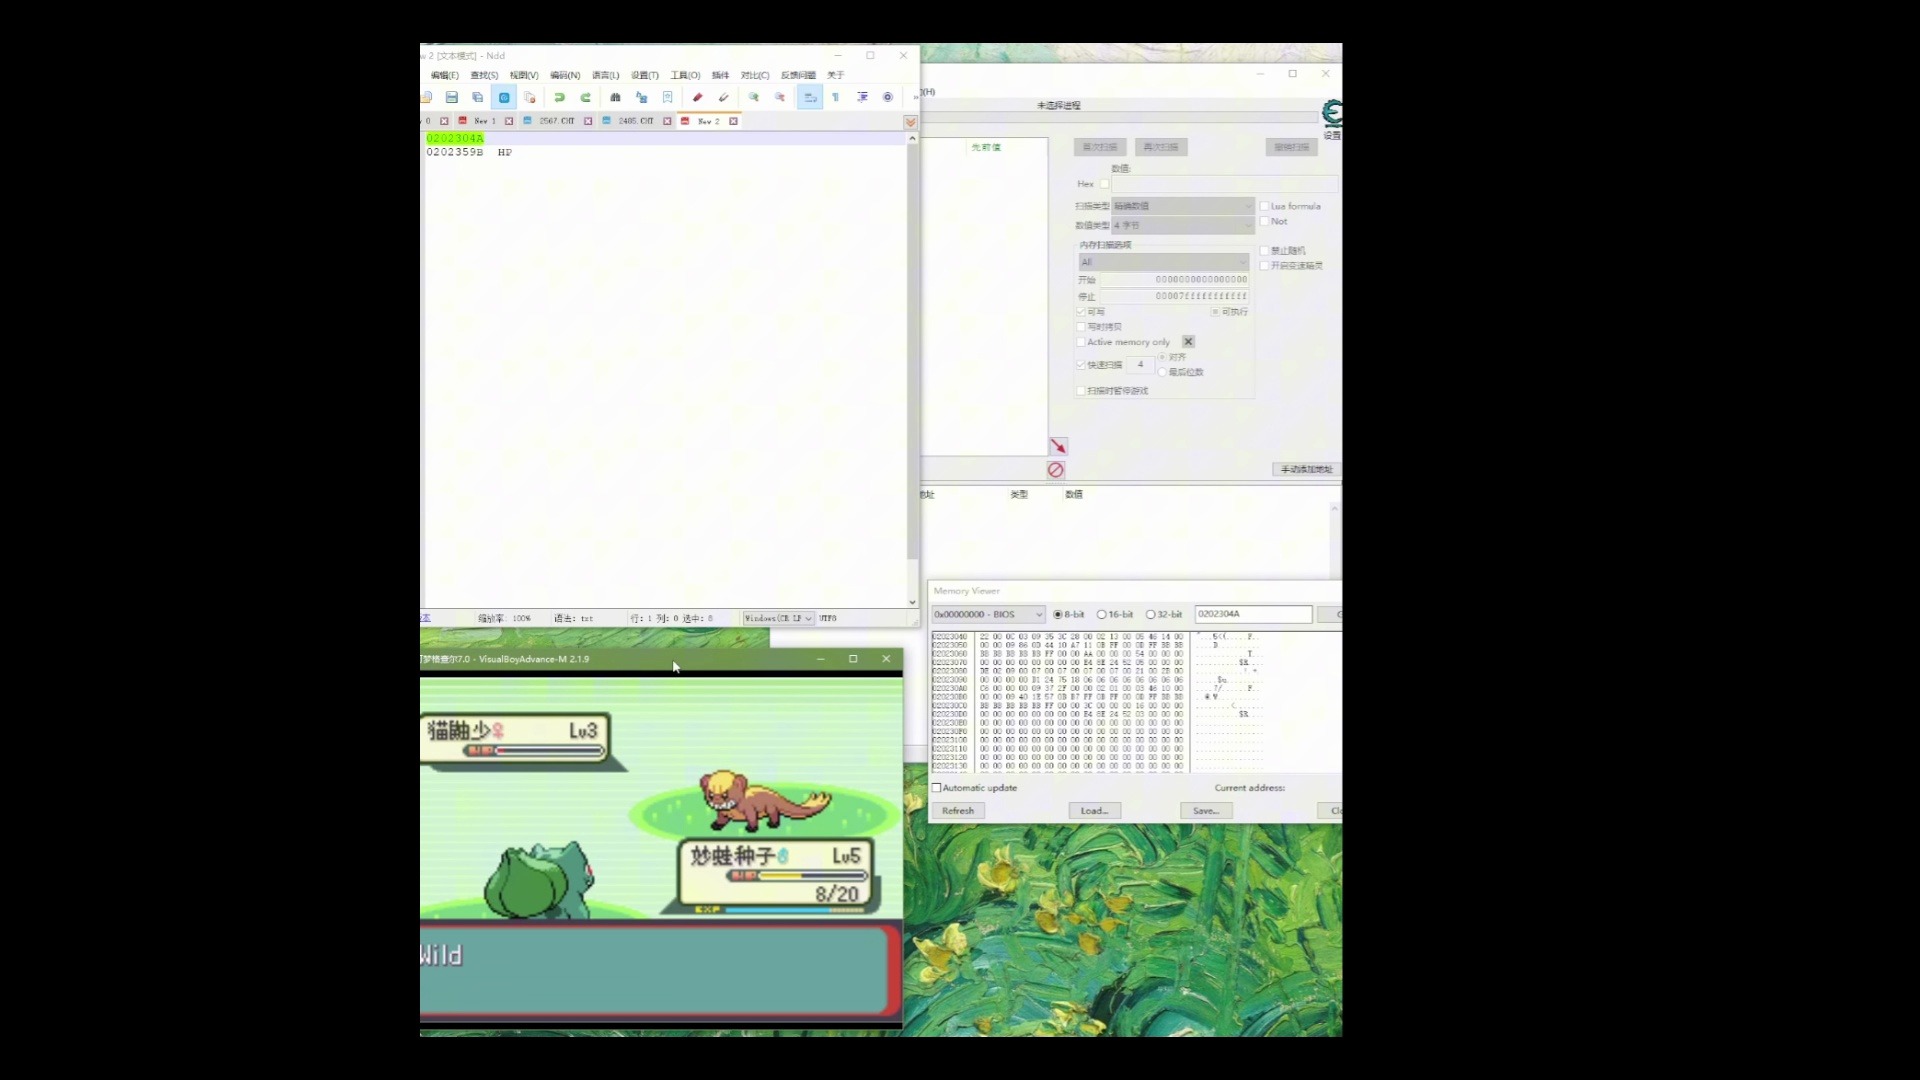Viewport: 1920px width, 1080px height.
Task: Click the save icon in Ndd toolbar
Action: [452, 97]
